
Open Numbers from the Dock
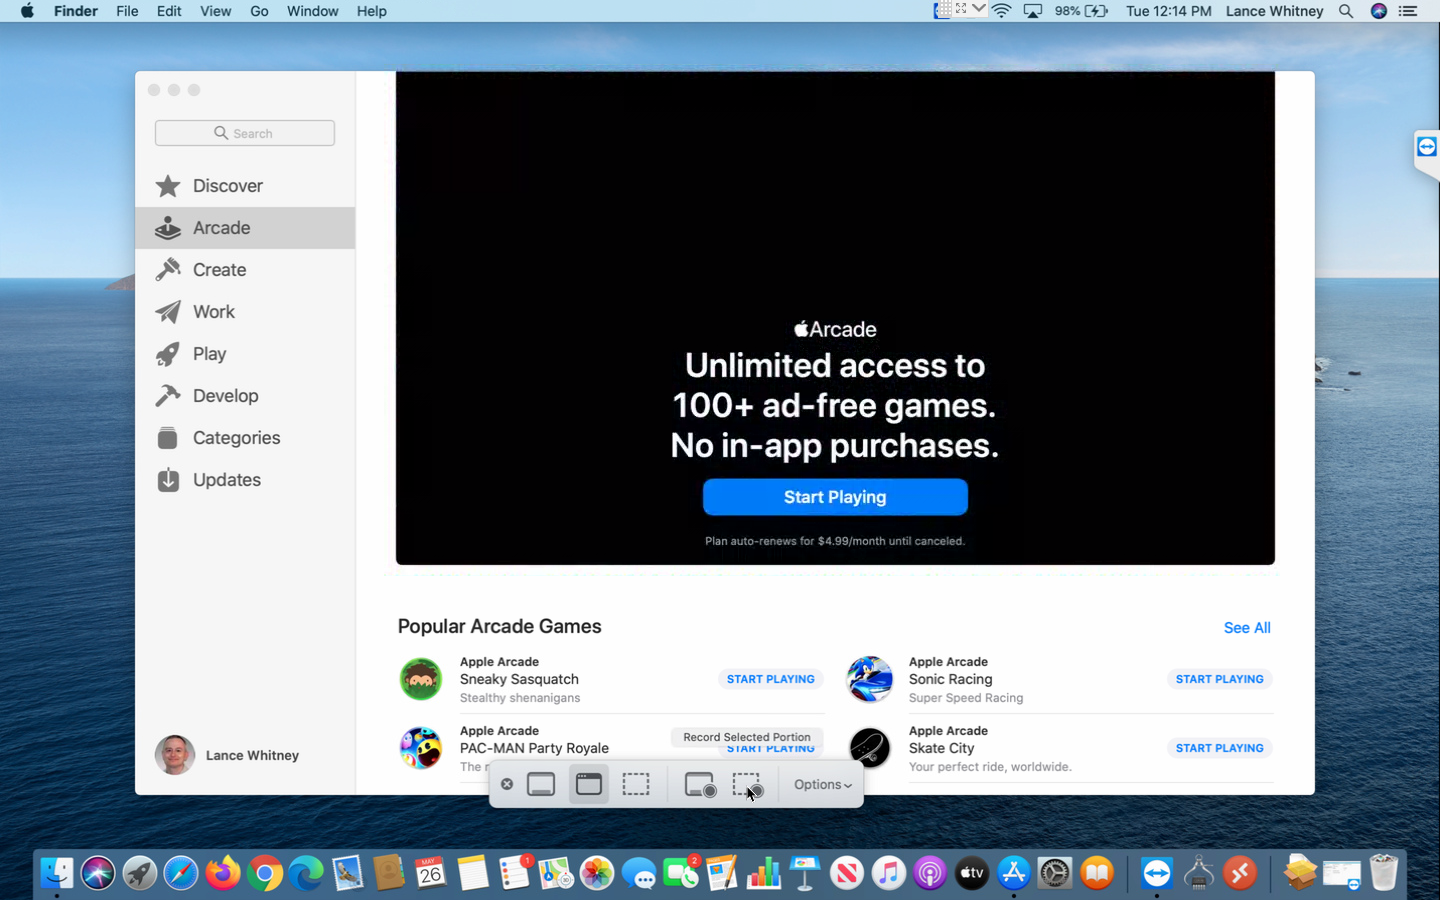coord(763,873)
